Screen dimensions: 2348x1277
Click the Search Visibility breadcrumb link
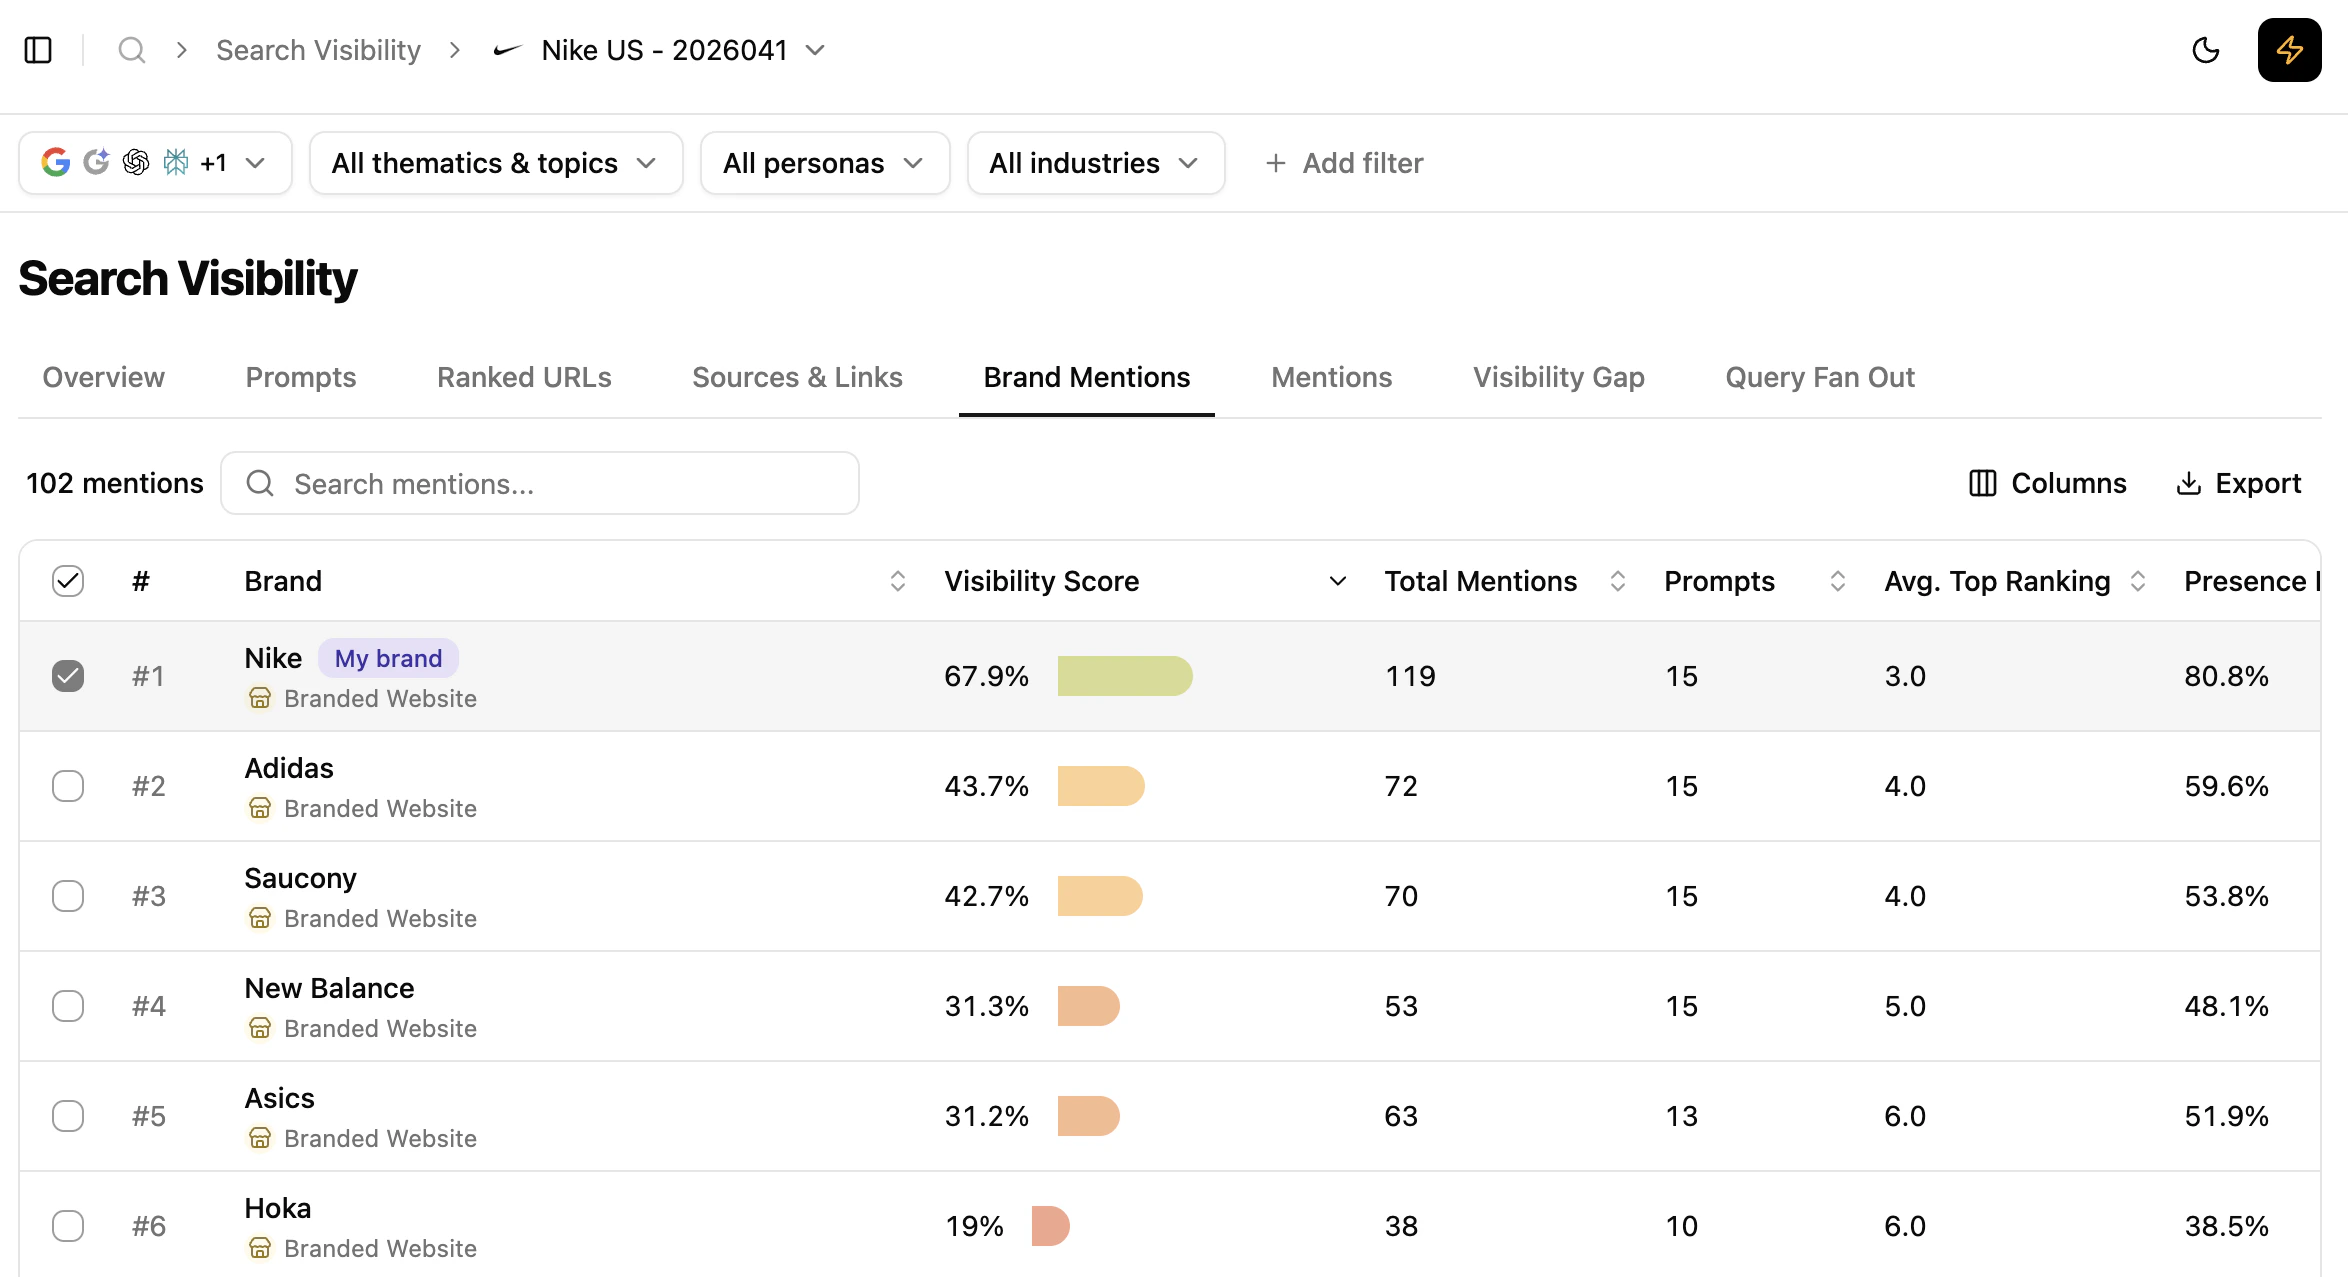pyautogui.click(x=318, y=50)
